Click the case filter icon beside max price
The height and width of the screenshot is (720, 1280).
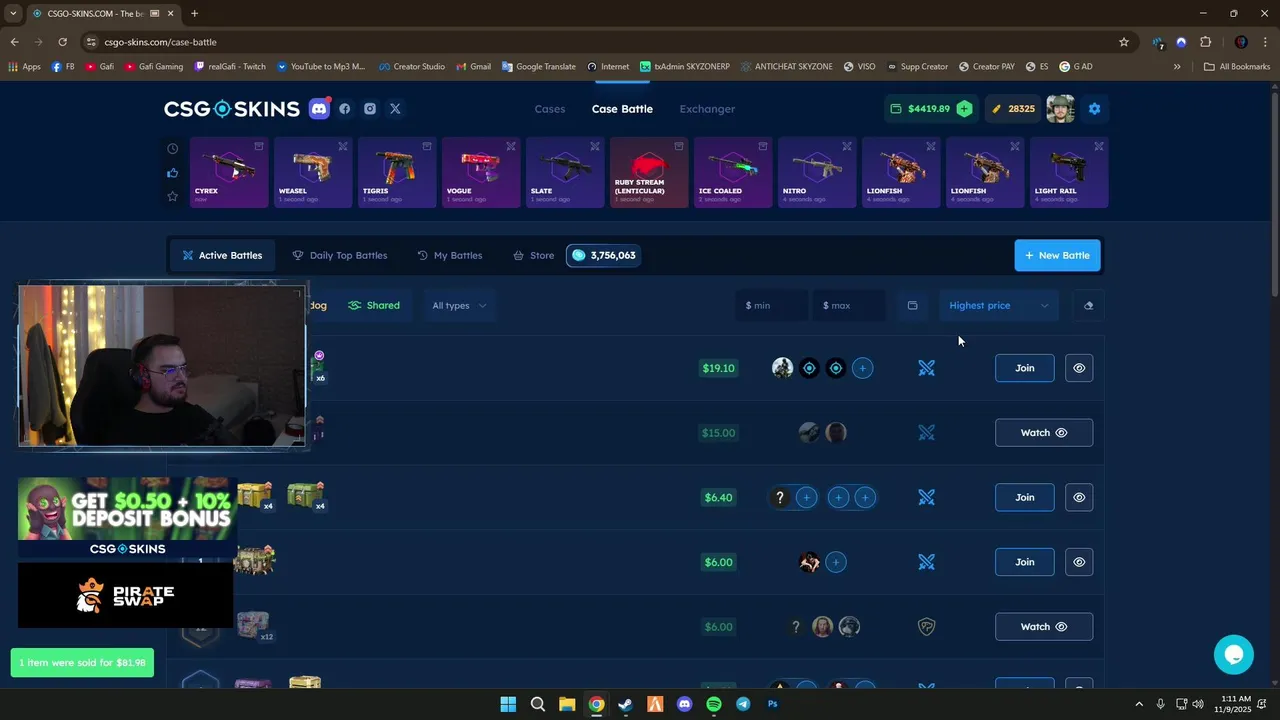point(912,306)
